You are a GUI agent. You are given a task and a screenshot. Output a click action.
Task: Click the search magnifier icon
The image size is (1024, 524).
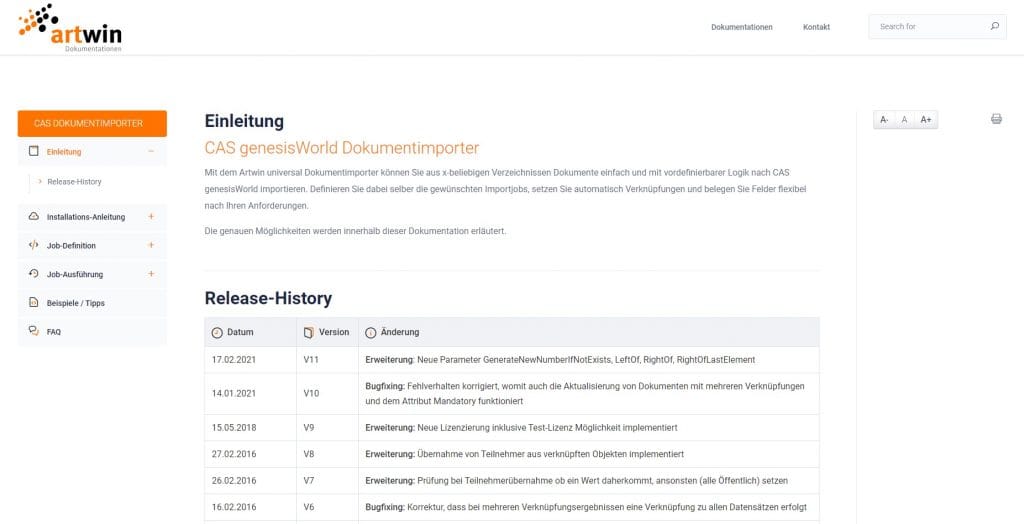(995, 26)
